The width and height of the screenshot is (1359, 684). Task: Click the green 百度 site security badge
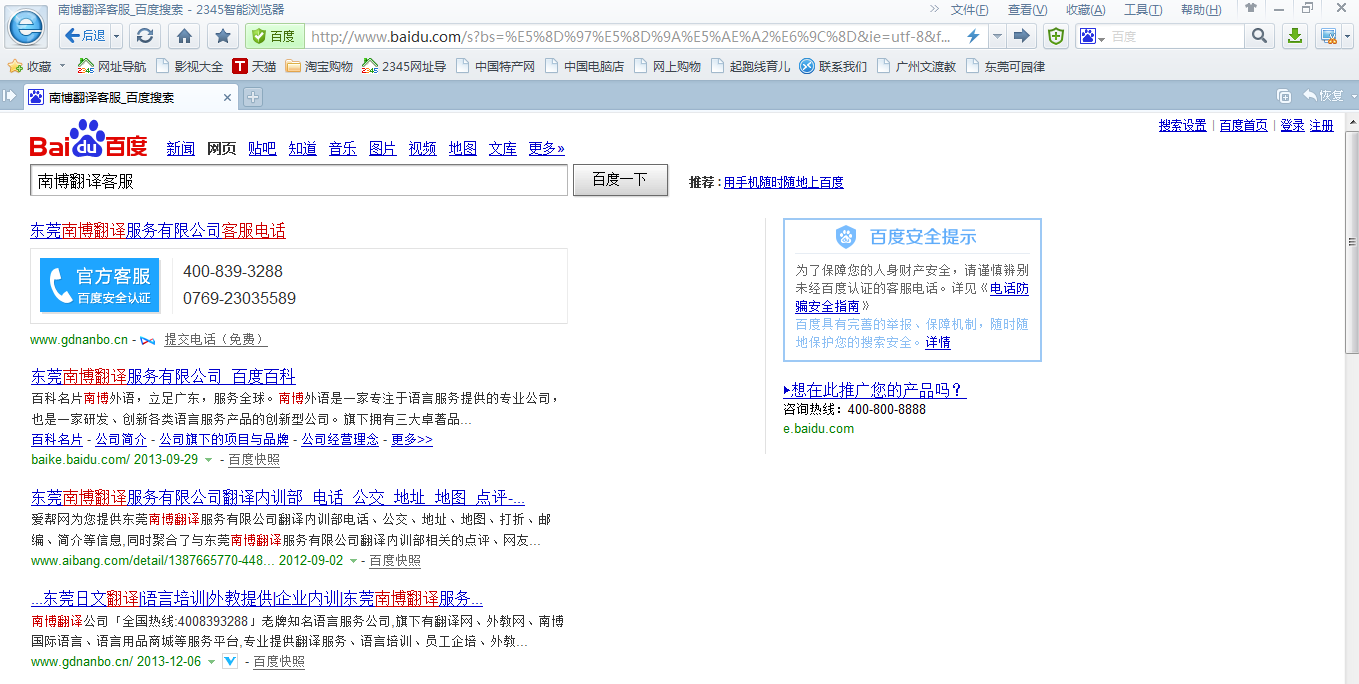pos(273,36)
